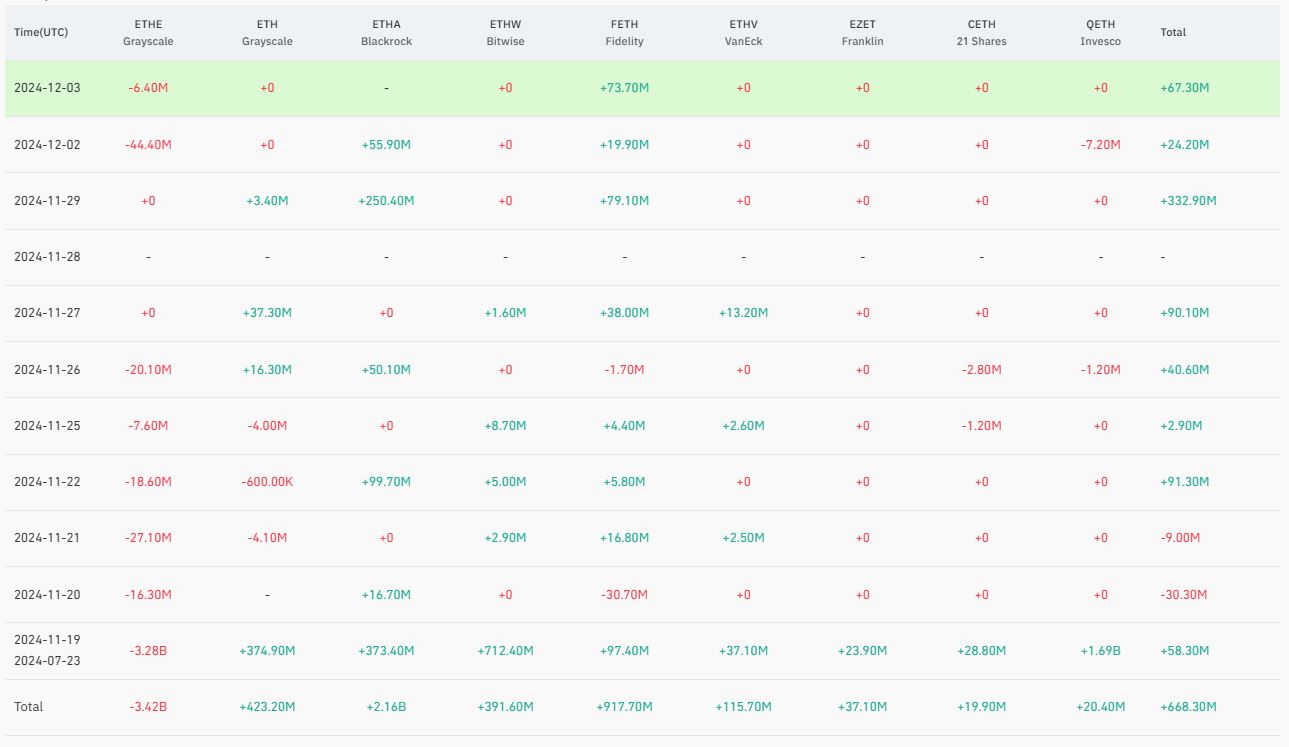
Task: Click the +2.60M VanEck value
Action: (x=743, y=426)
